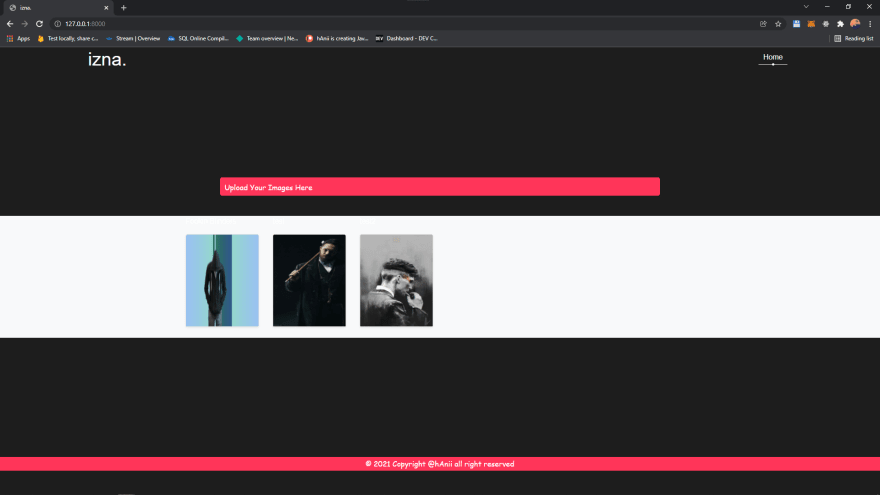Open the Dashboard - DEV bookmark
This screenshot has width=880, height=495.
pyautogui.click(x=406, y=38)
